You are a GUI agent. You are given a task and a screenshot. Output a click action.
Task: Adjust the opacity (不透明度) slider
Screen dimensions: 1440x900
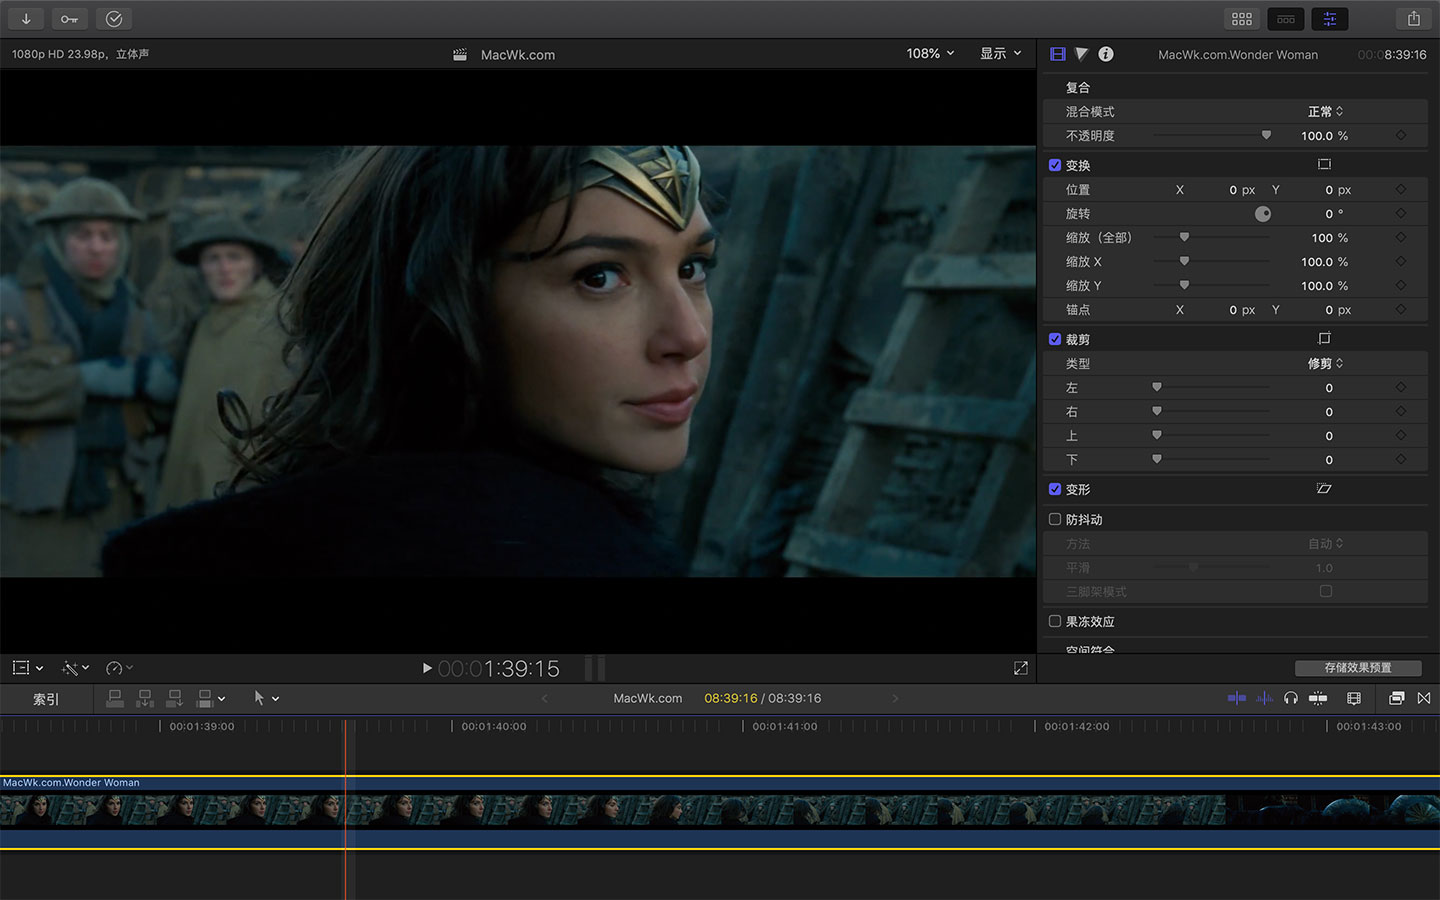pos(1212,136)
